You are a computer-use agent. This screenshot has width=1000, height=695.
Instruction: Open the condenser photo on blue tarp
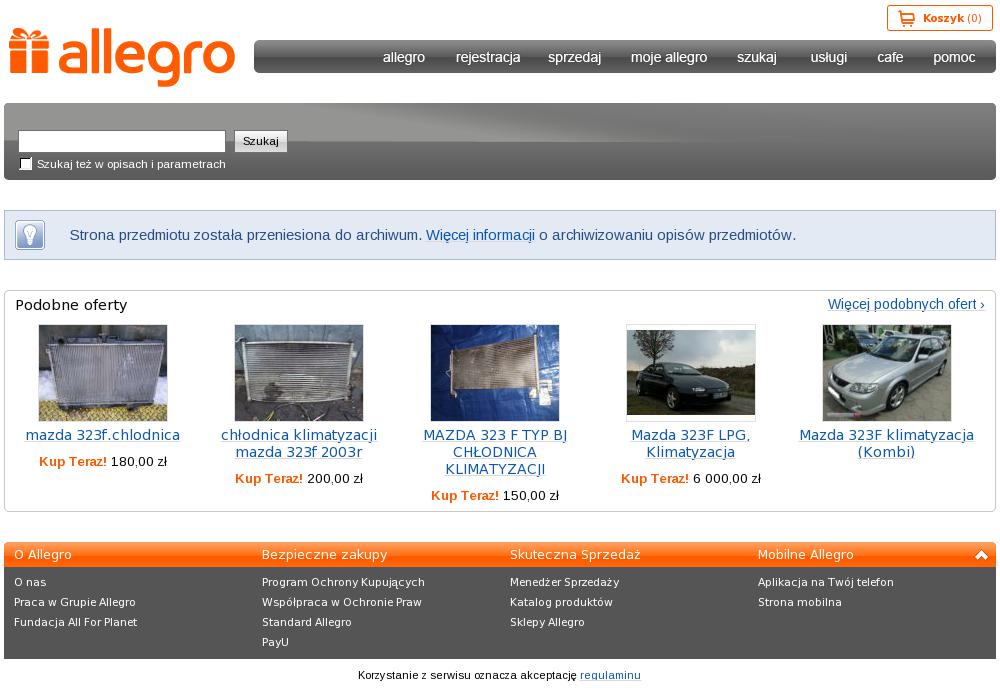[495, 373]
